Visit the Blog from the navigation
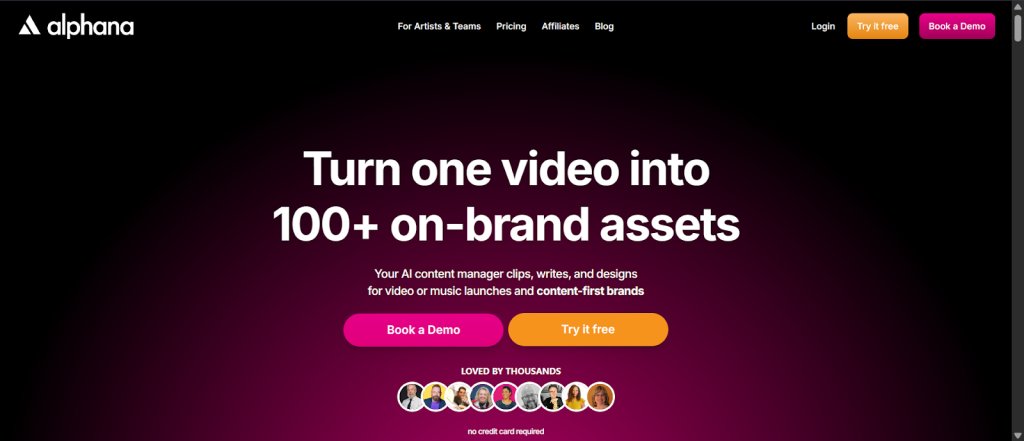 (604, 27)
